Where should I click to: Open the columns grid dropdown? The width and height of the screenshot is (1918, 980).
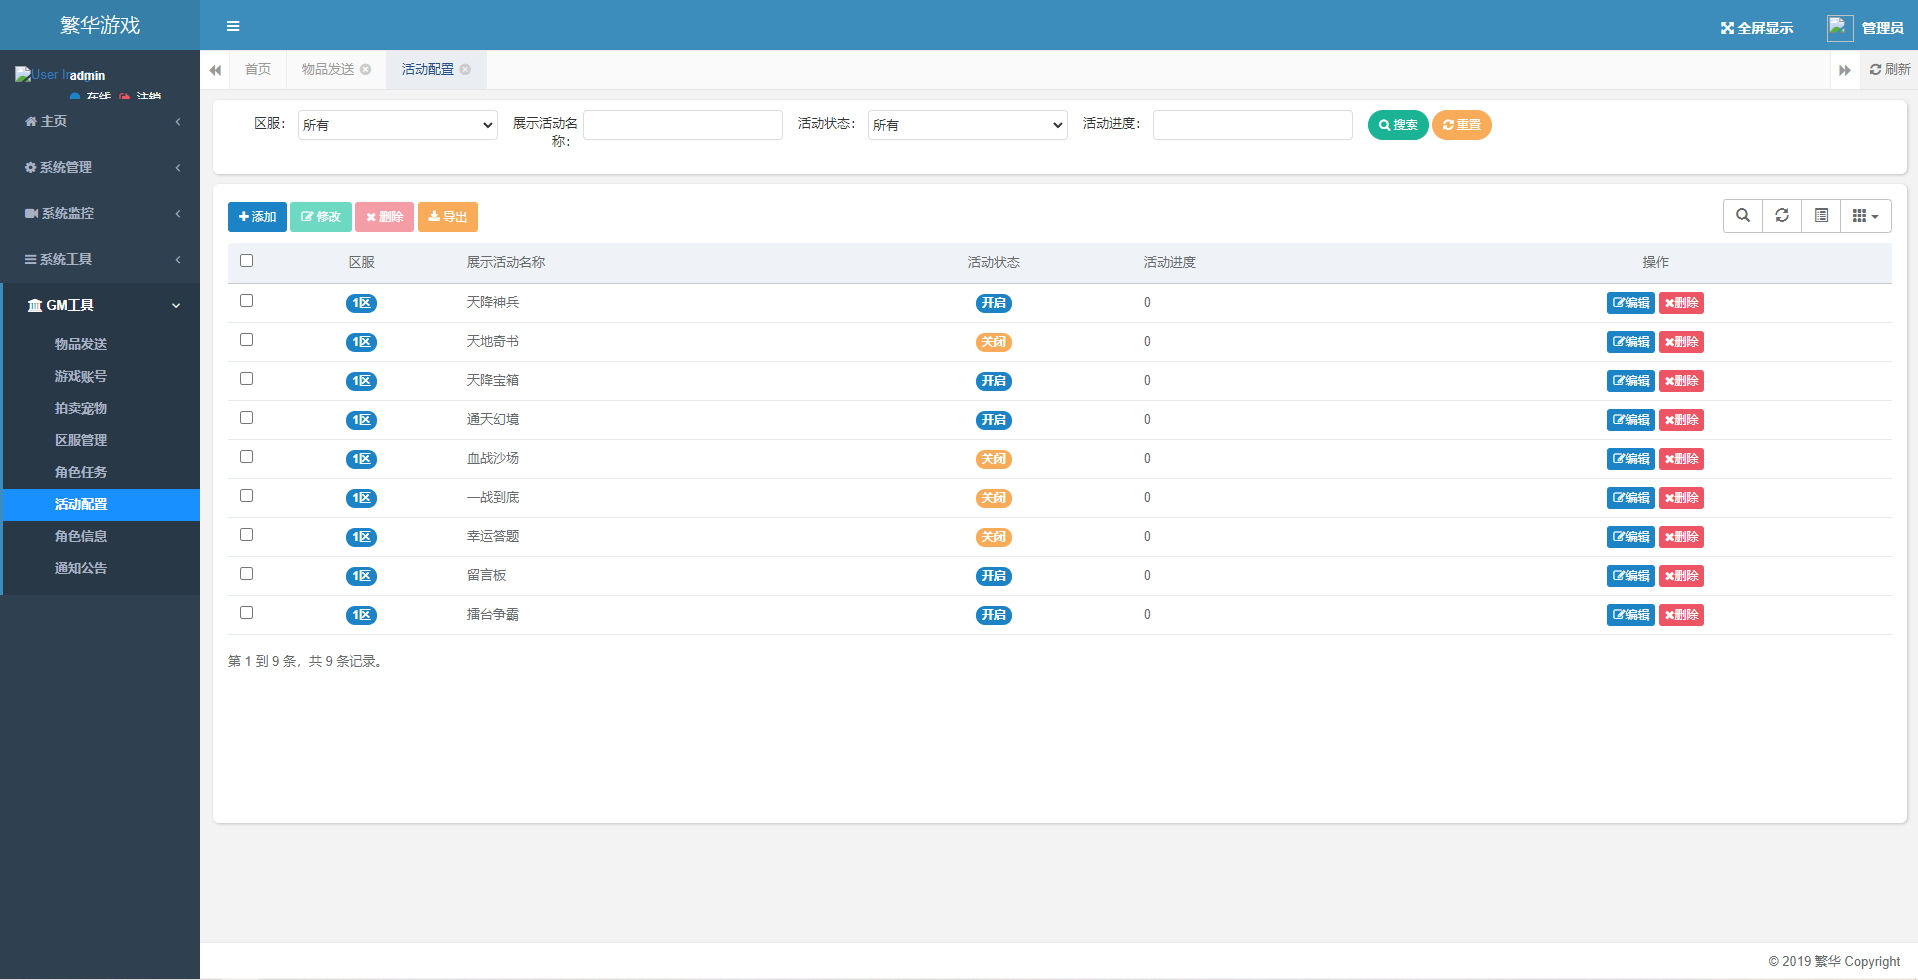click(x=1865, y=216)
